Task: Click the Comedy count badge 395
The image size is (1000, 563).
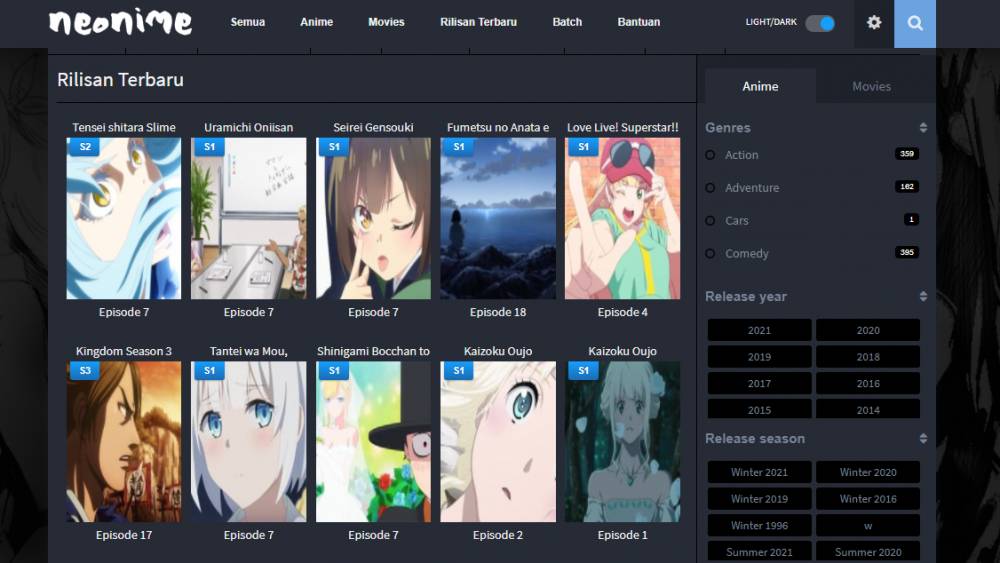Action: pyautogui.click(x=907, y=252)
